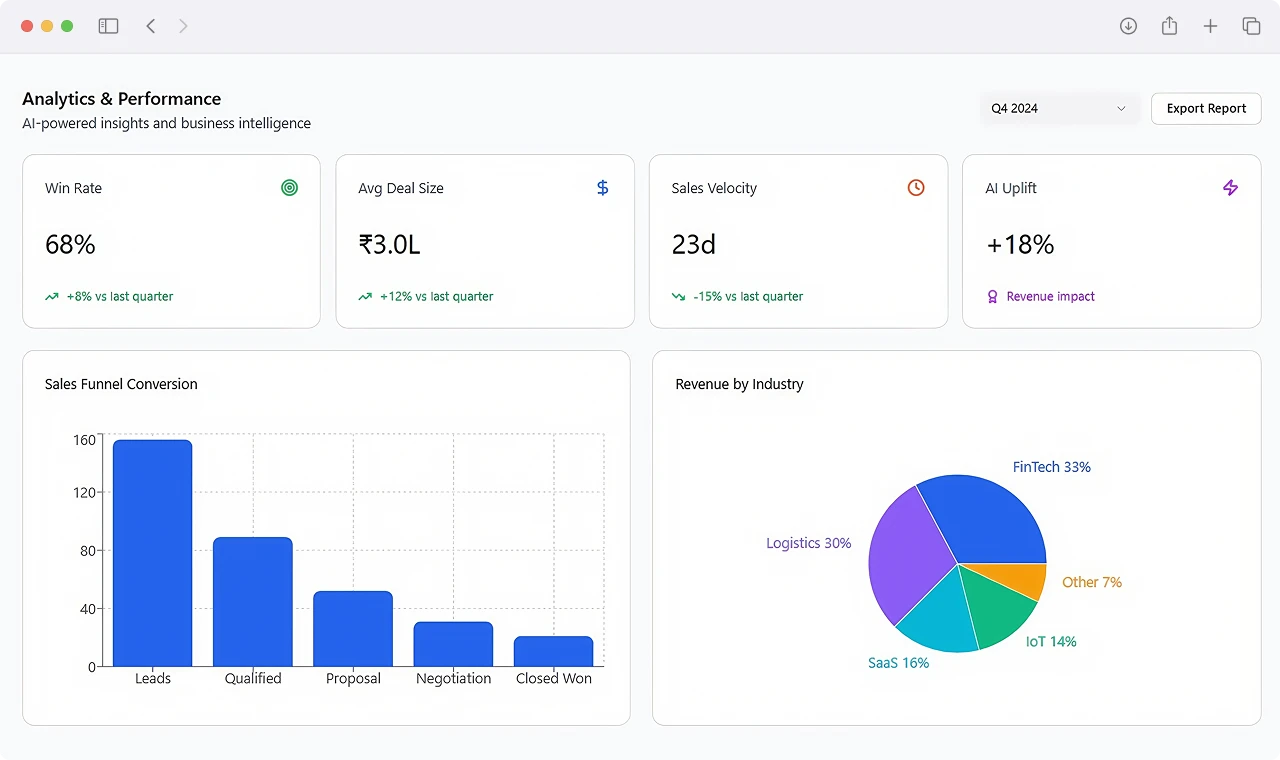This screenshot has height=760, width=1280.
Task: Click the Win Rate target icon
Action: tap(289, 187)
